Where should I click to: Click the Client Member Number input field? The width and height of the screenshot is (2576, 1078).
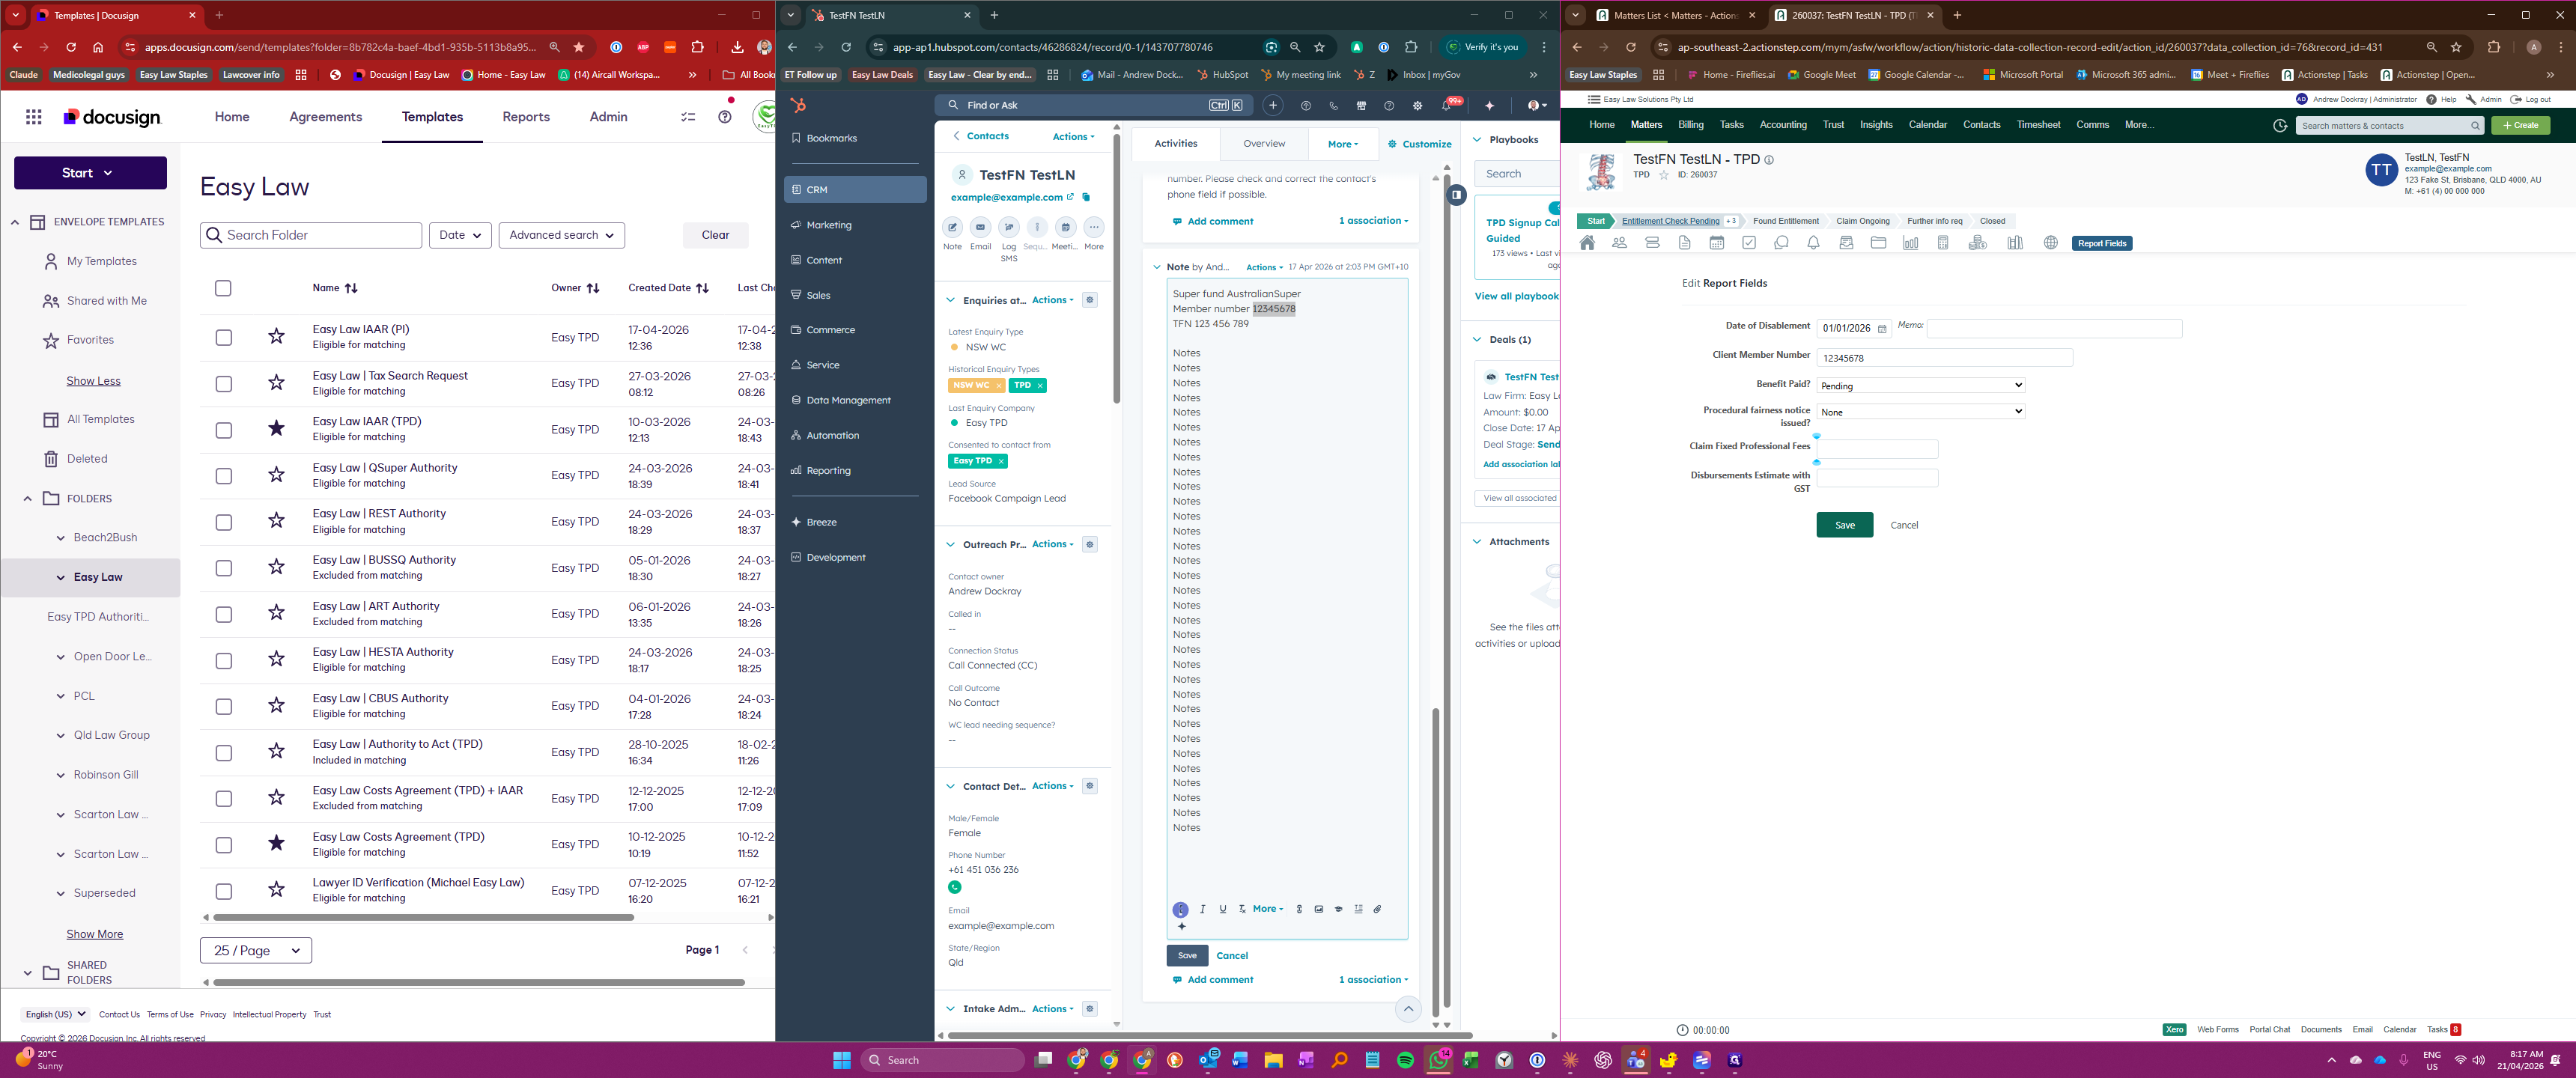pyautogui.click(x=1943, y=358)
